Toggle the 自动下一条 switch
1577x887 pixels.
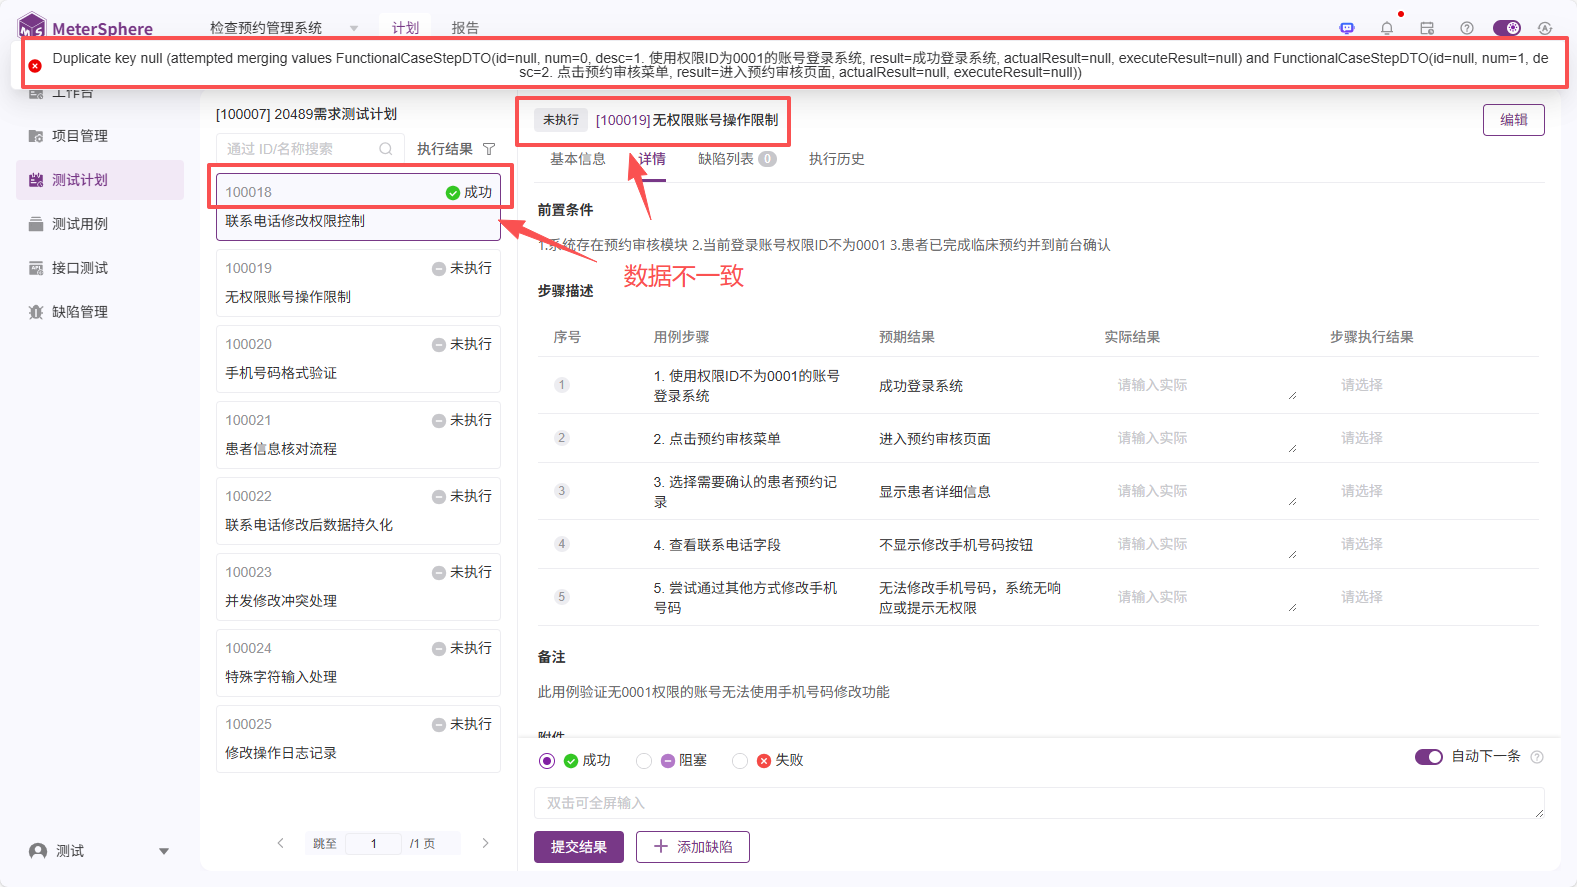[x=1428, y=757]
